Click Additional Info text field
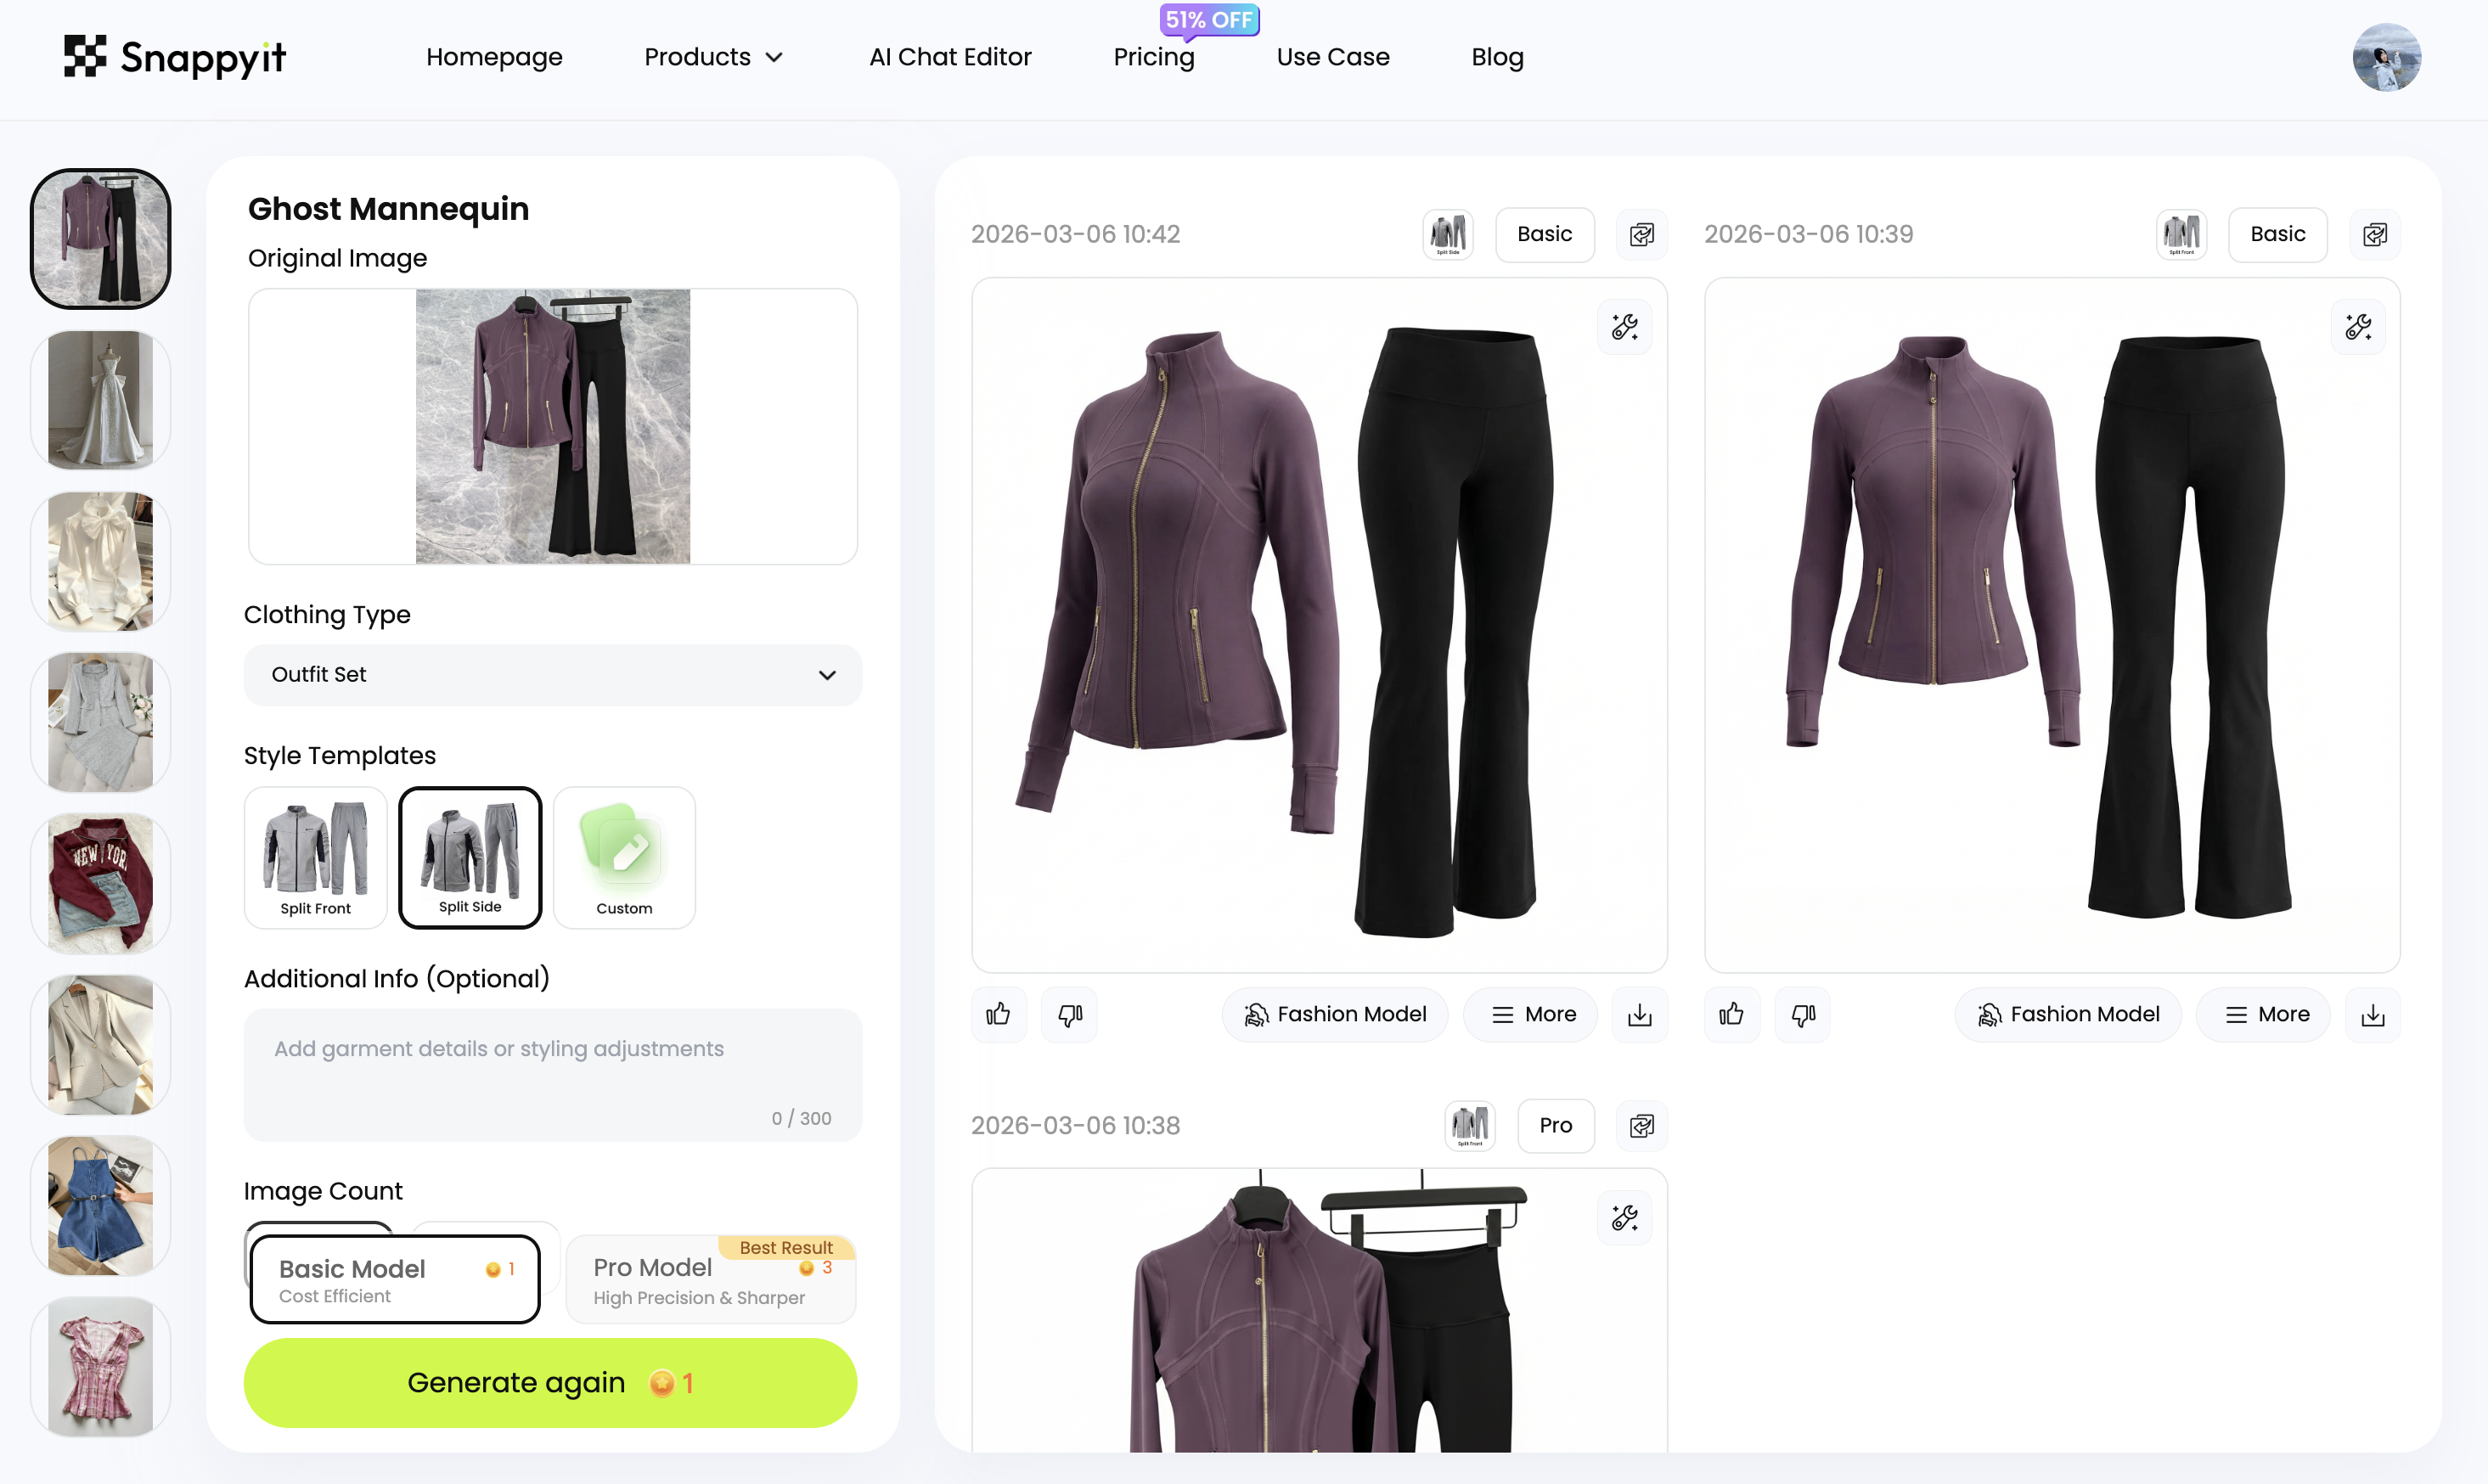The width and height of the screenshot is (2488, 1484). [x=553, y=1075]
